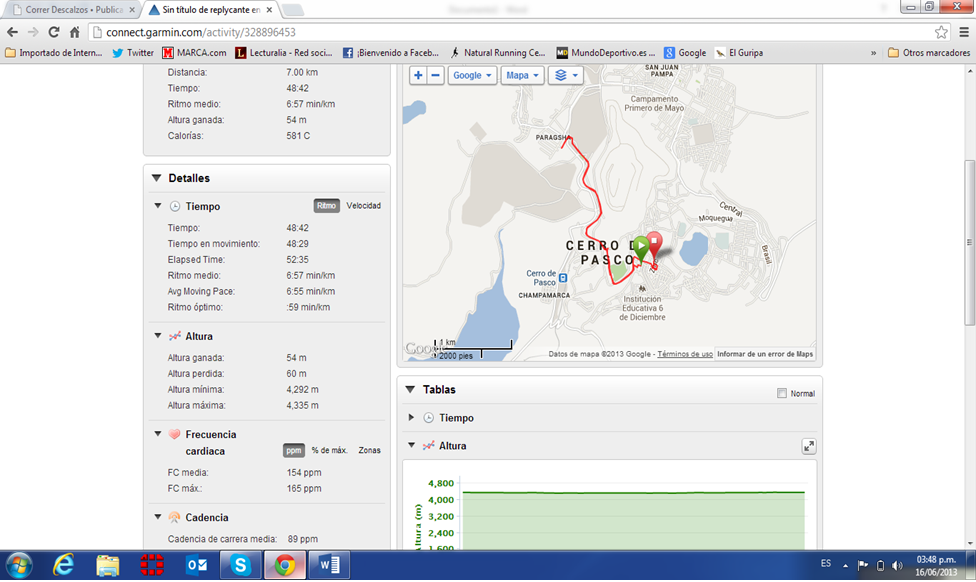Show heart rate by Zonas

[369, 450]
